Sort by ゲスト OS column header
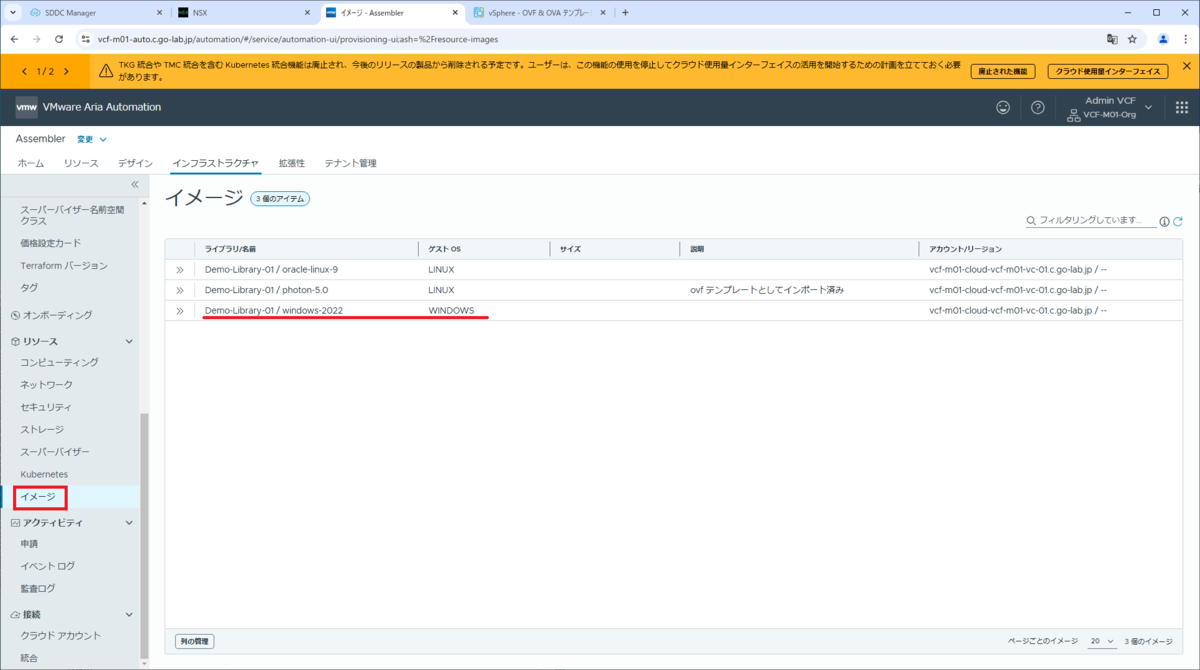This screenshot has height=670, width=1200. pyautogui.click(x=445, y=248)
